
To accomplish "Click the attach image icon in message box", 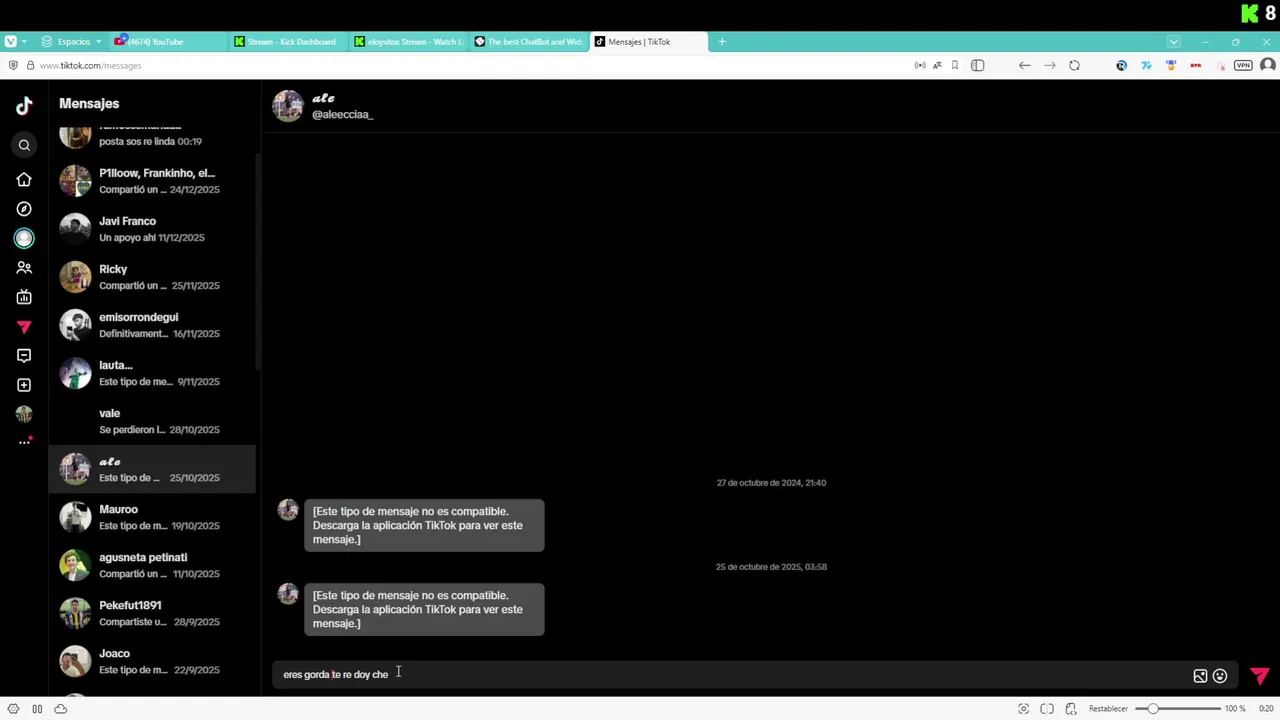I will pos(1200,676).
